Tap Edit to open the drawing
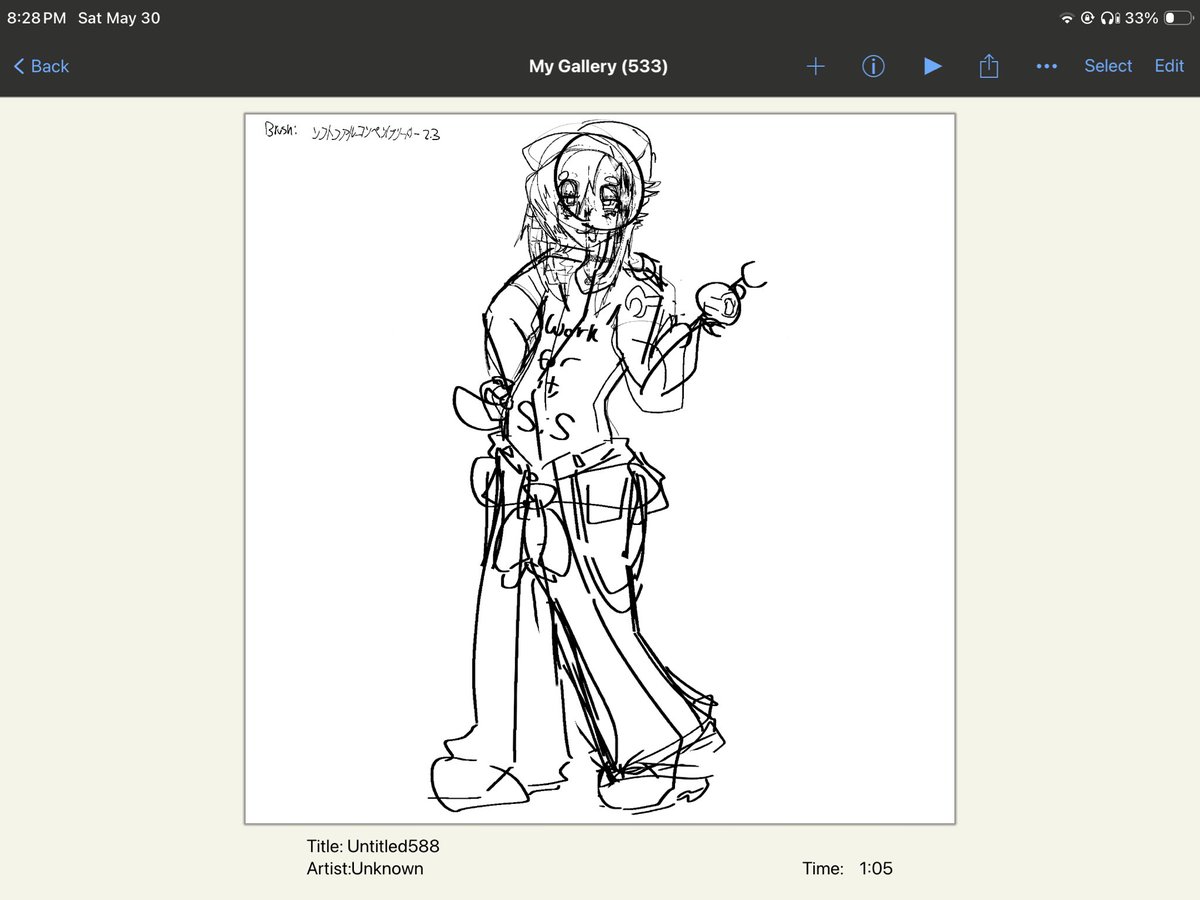The height and width of the screenshot is (900, 1200). (x=1169, y=66)
